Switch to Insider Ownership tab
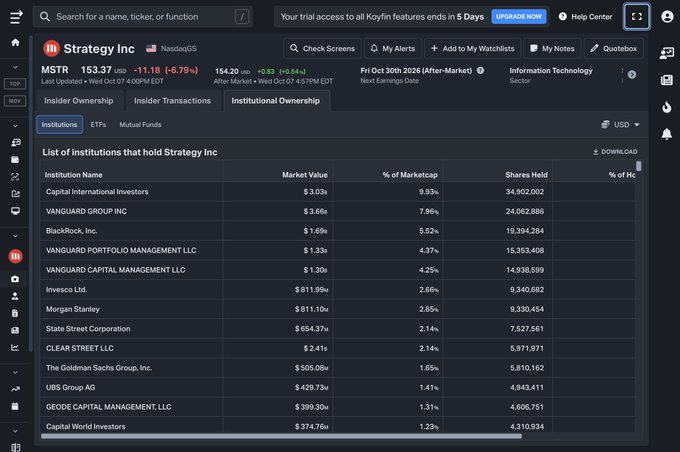Image resolution: width=680 pixels, height=452 pixels. [x=78, y=101]
